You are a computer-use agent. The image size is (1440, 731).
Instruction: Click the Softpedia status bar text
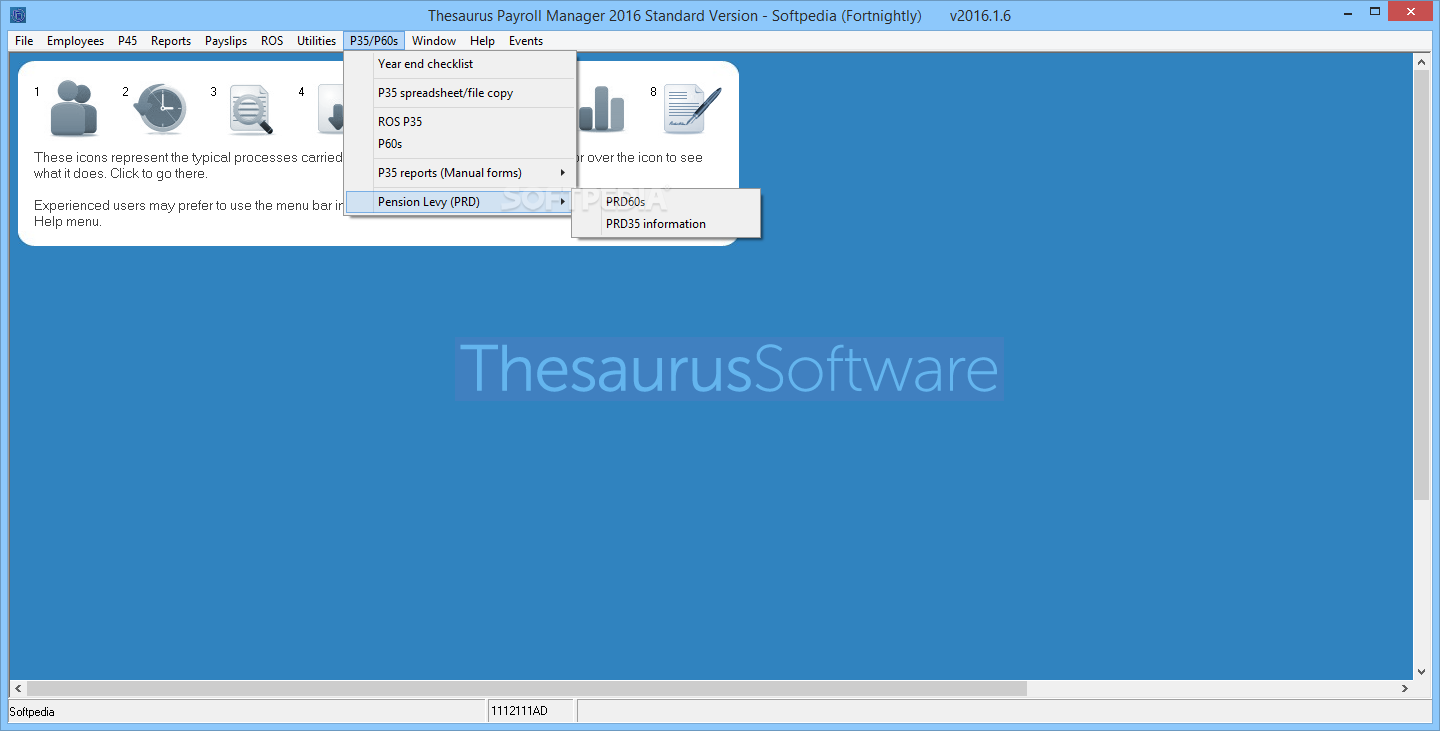32,712
